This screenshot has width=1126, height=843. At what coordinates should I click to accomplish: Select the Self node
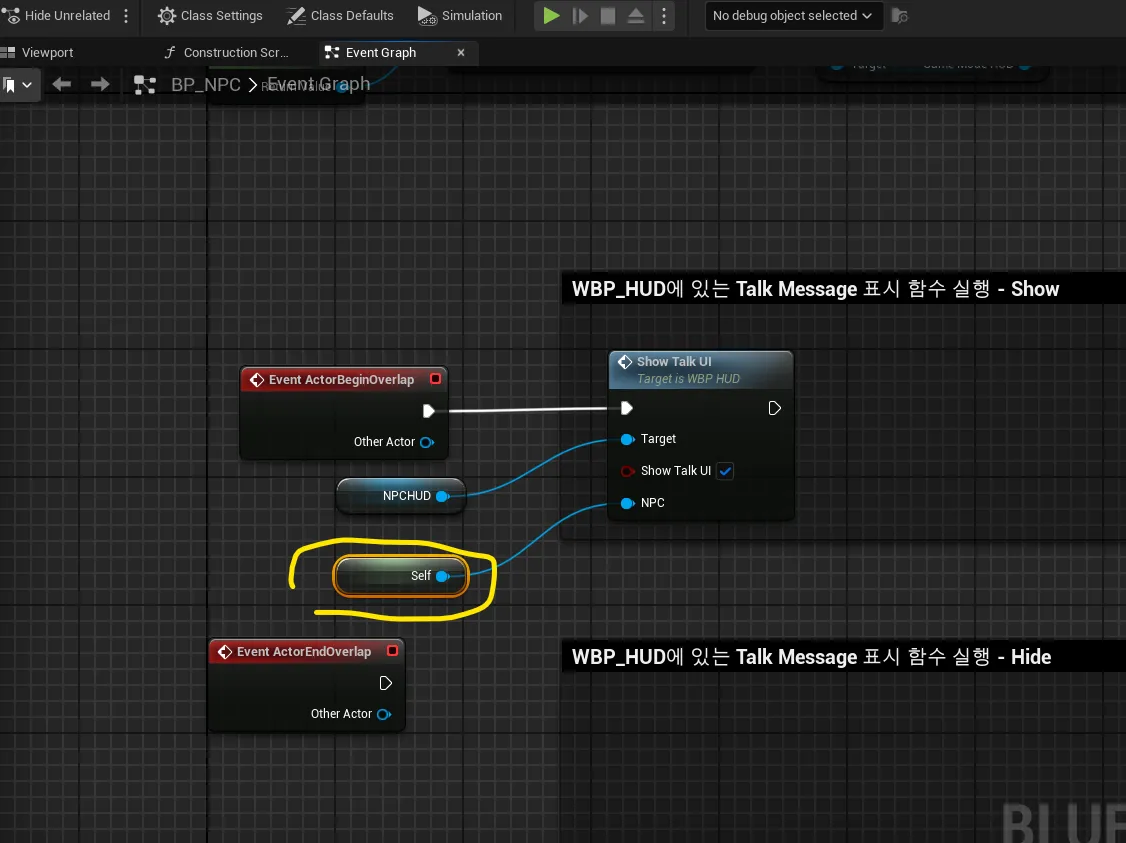coord(401,576)
